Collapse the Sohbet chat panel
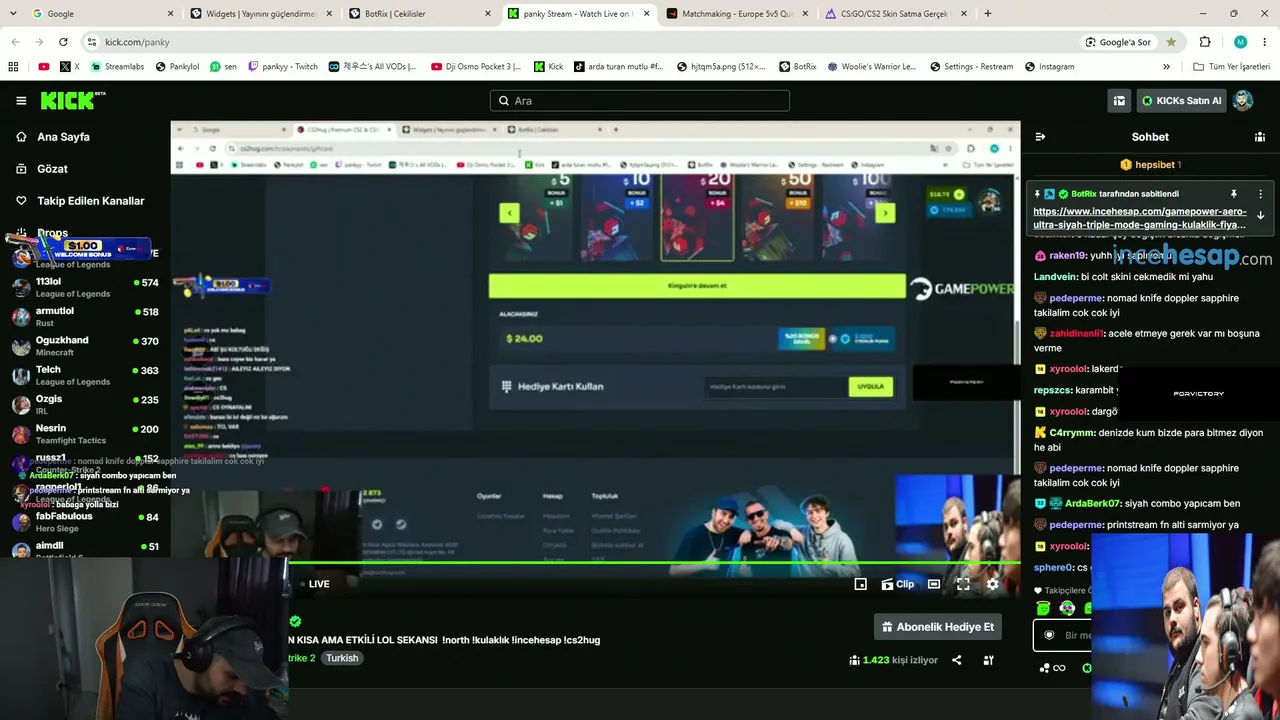The height and width of the screenshot is (720, 1280). [1040, 137]
